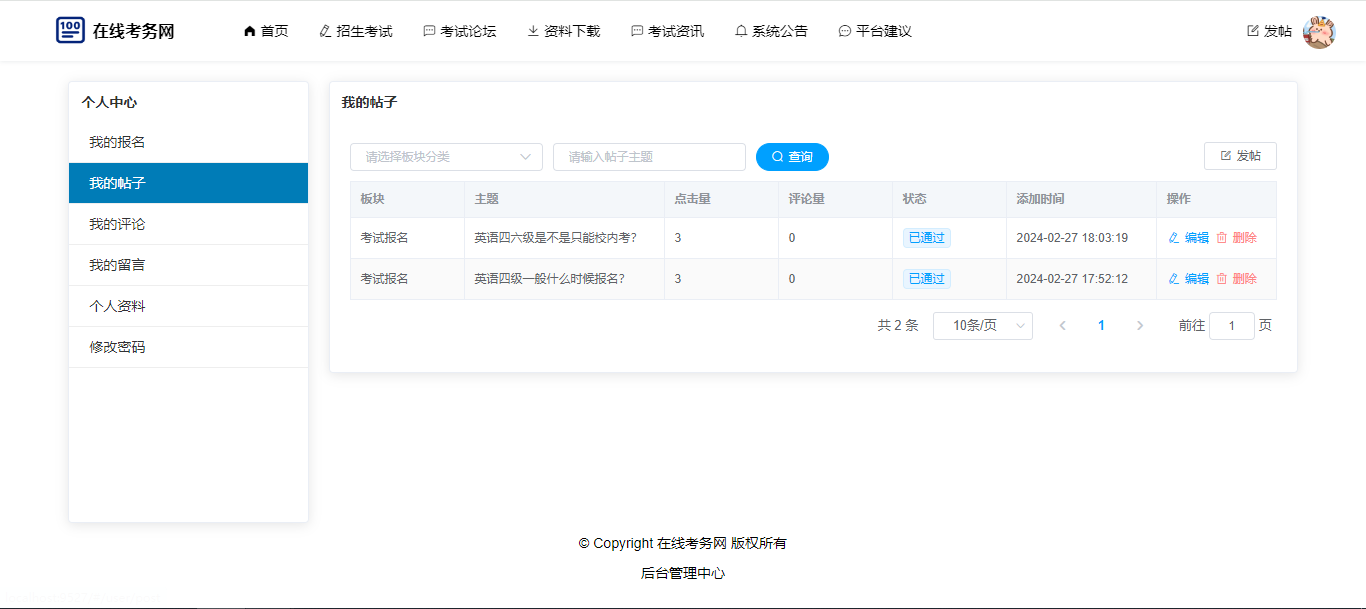Delete the 英语四级一般什么时候报名 post
Viewport: 1366px width, 609px height.
(x=1236, y=279)
